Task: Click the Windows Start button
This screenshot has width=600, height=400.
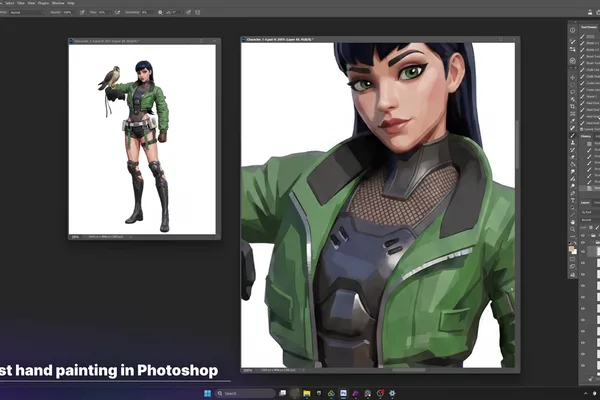Action: pos(207,393)
